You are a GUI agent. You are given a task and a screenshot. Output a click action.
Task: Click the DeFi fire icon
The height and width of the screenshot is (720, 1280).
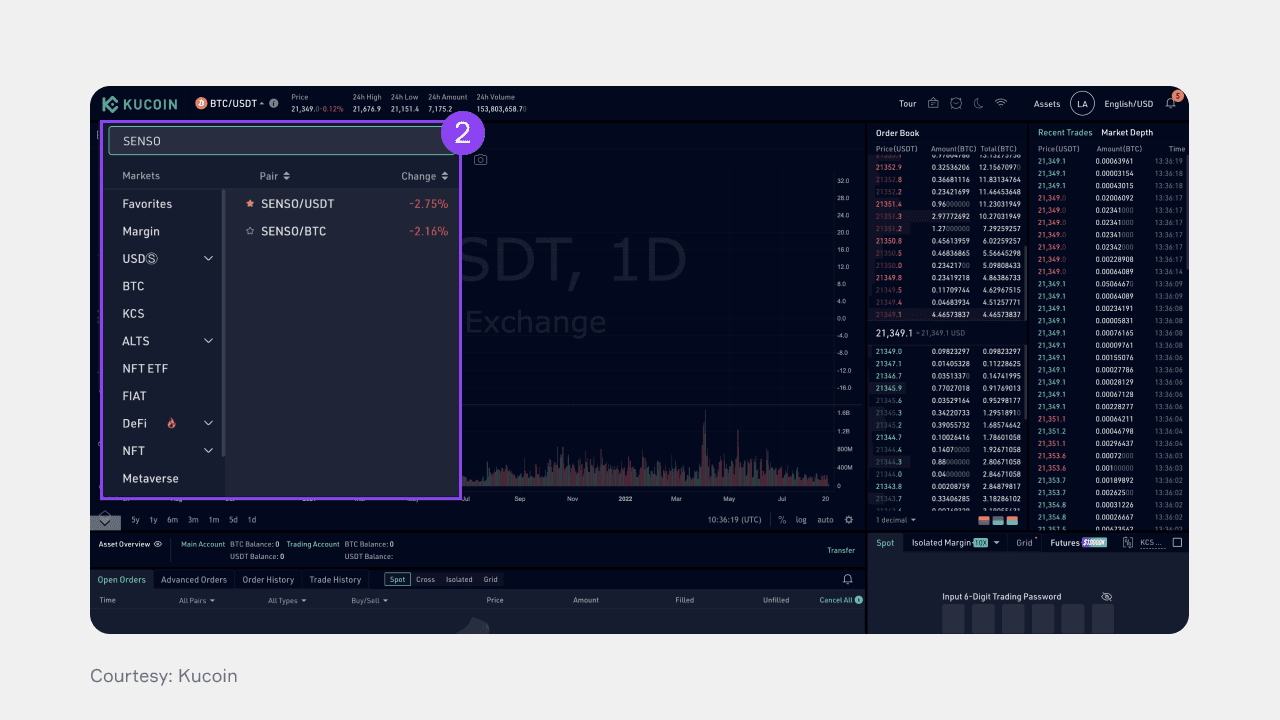171,424
